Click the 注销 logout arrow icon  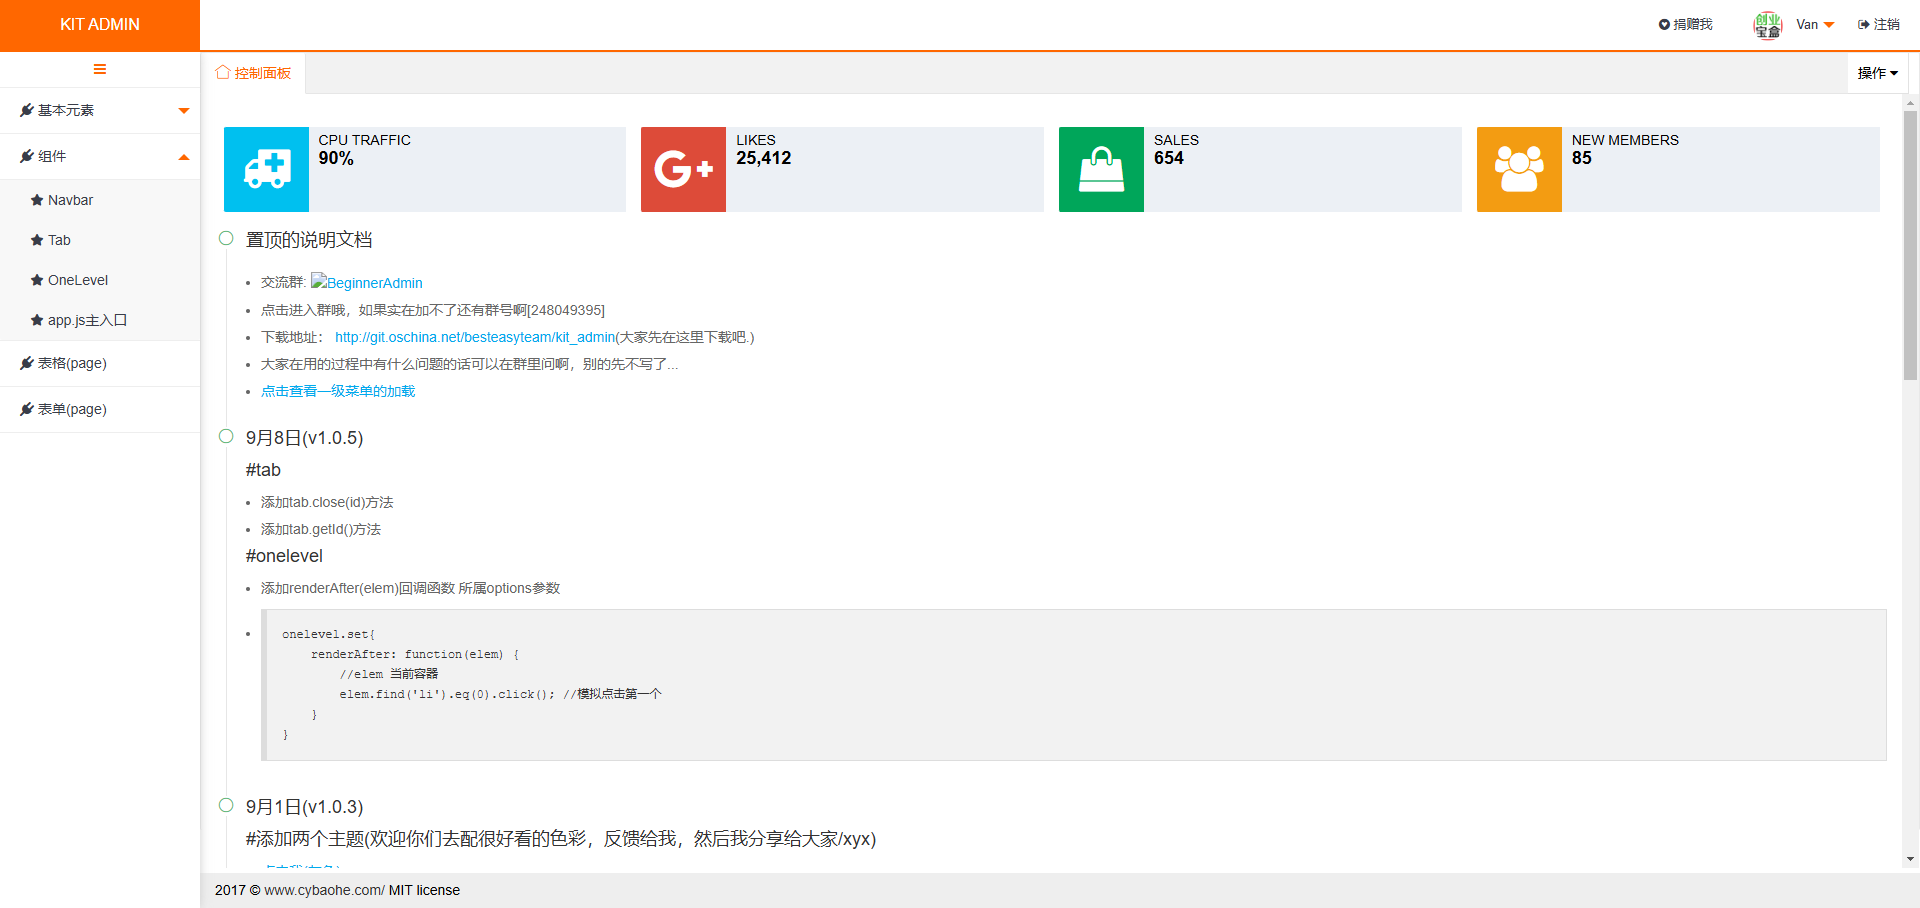coord(1864,25)
